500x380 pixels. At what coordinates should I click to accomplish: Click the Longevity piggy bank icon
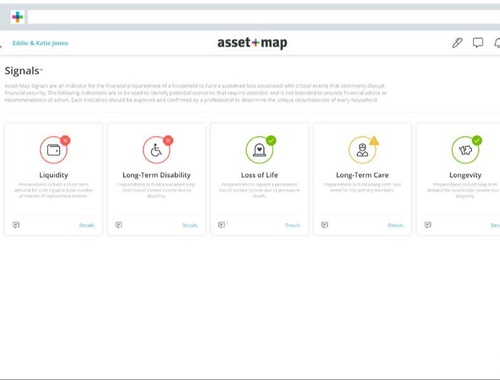(x=465, y=150)
